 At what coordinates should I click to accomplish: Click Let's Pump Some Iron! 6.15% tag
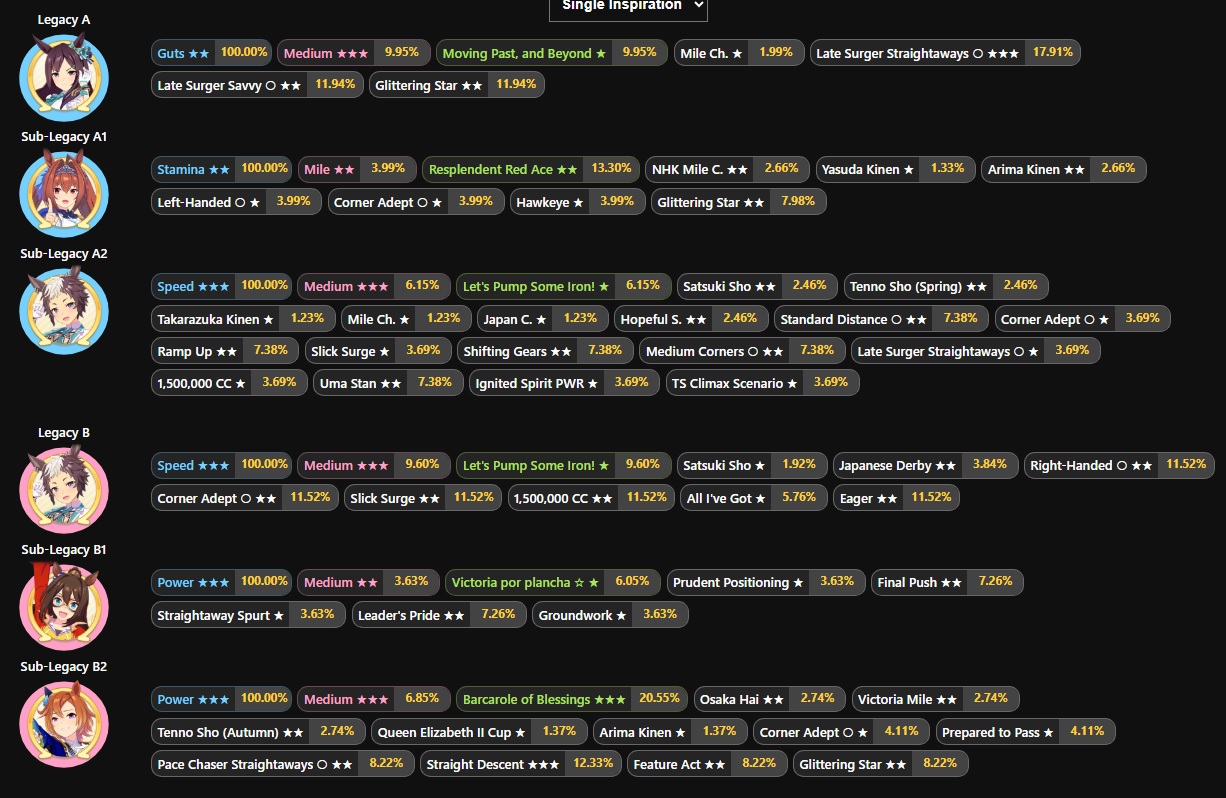coord(563,286)
